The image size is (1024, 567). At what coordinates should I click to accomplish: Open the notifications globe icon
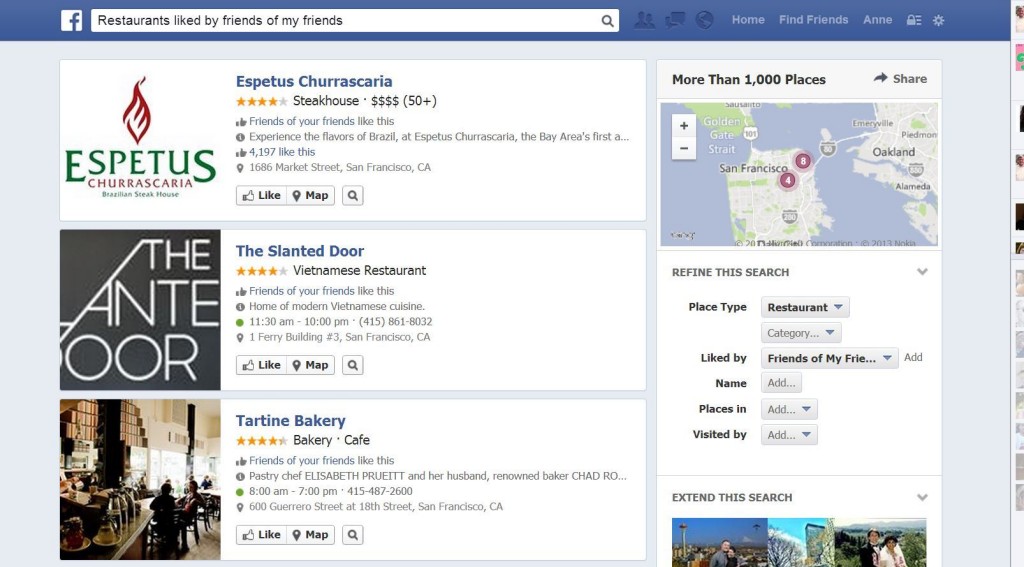point(704,20)
